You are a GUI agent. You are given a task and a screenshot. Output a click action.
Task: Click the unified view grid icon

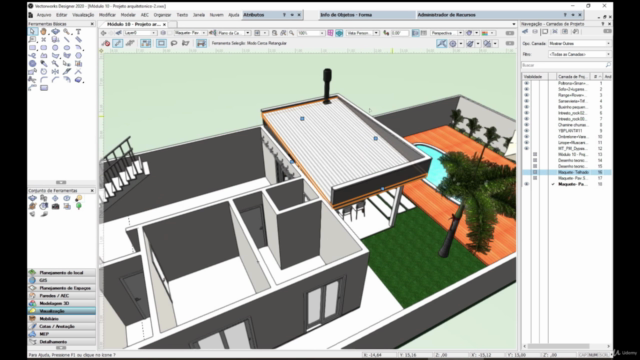[x=331, y=33]
